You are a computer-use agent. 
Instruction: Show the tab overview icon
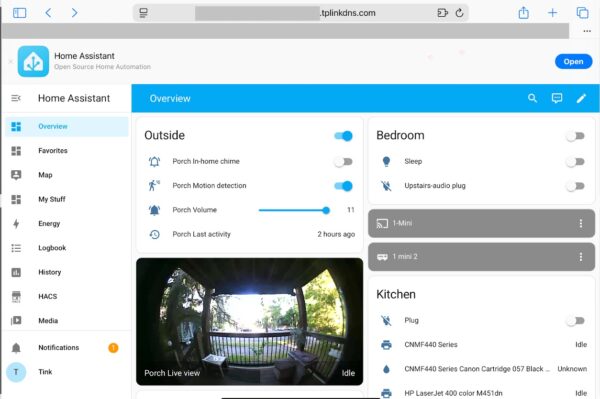point(582,13)
